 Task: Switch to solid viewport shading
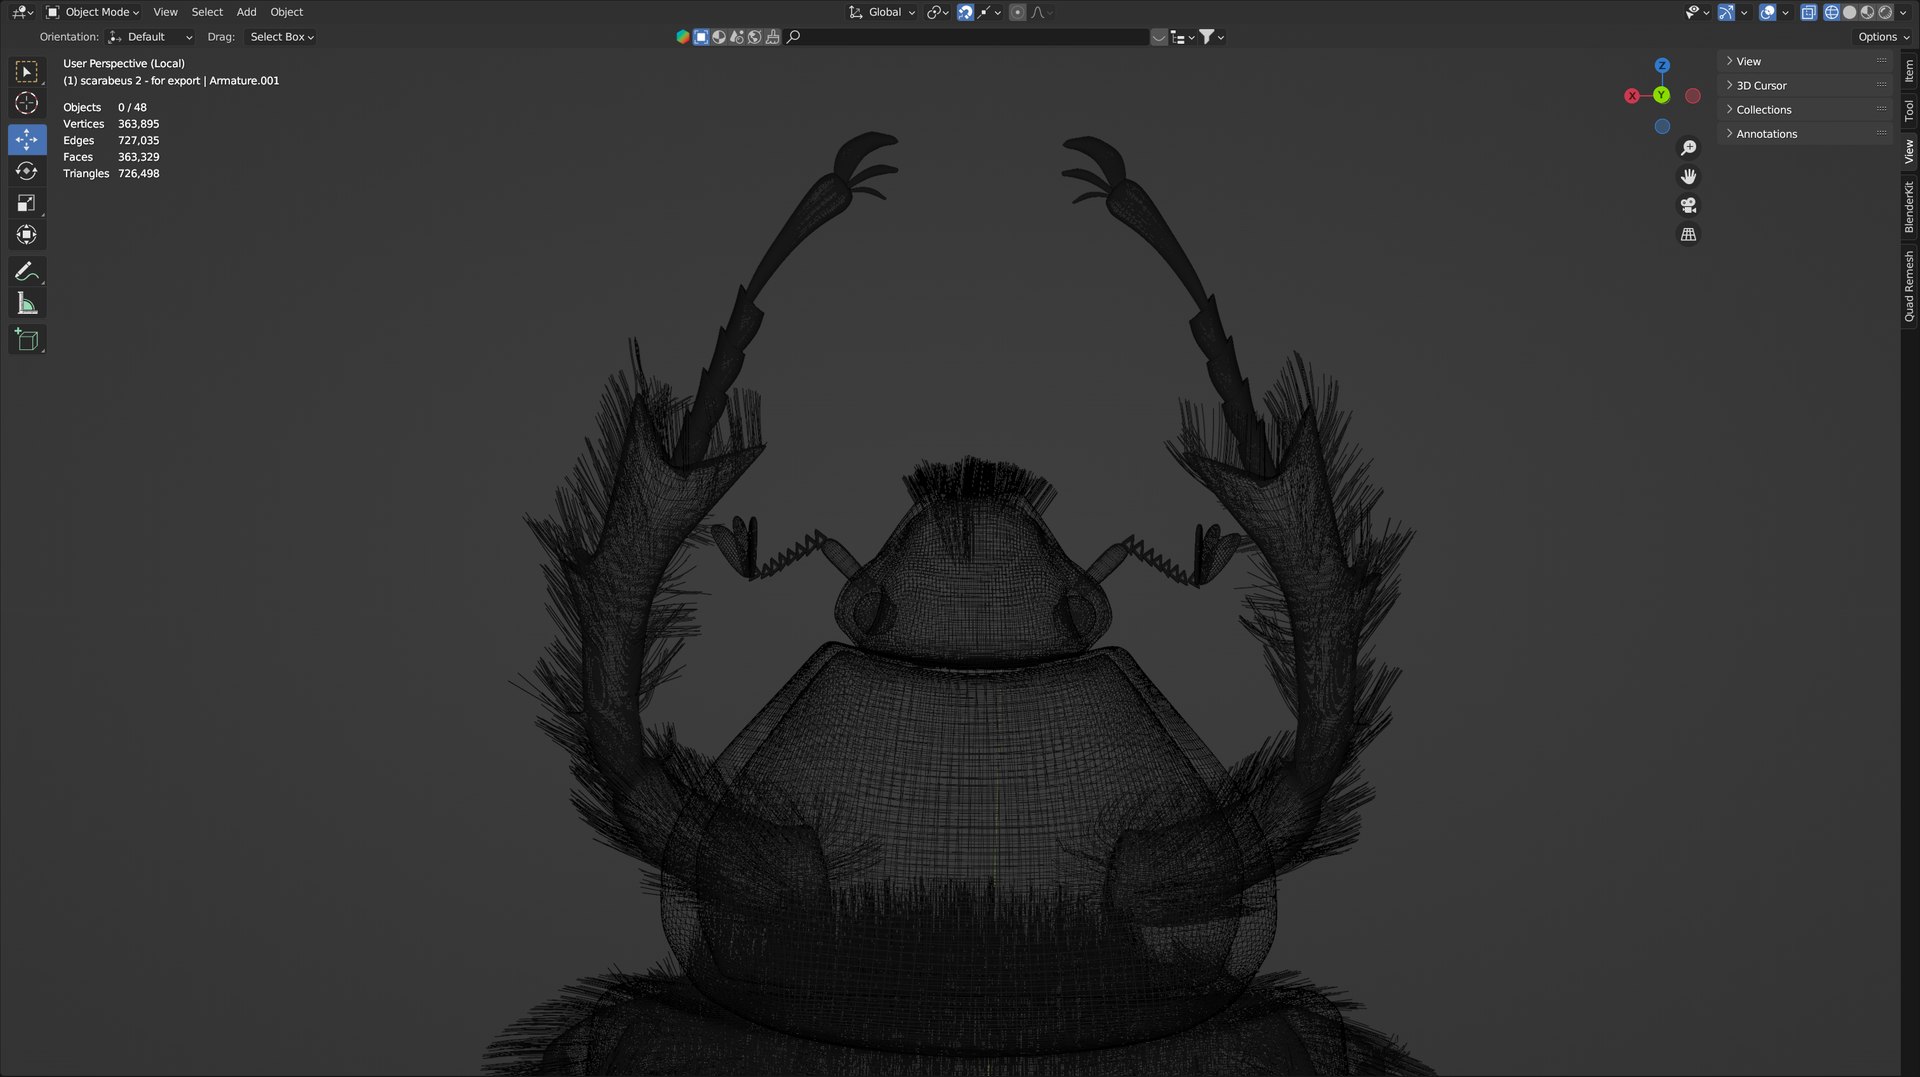pos(1849,12)
